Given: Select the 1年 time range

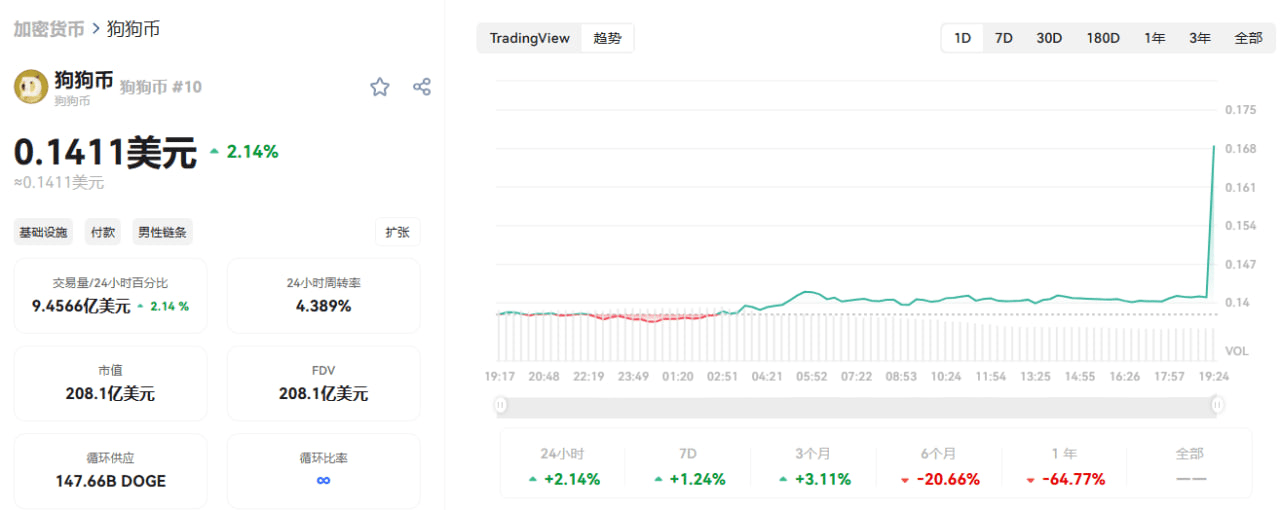Looking at the screenshot, I should [1155, 38].
